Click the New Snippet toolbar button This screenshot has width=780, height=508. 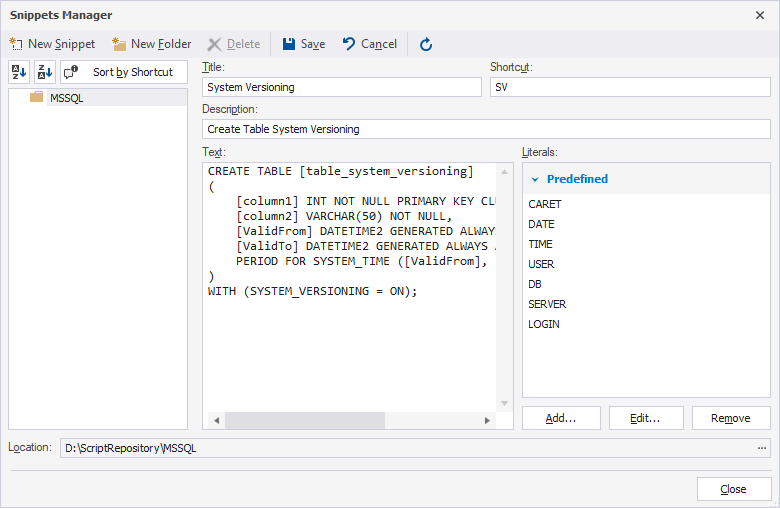click(x=52, y=44)
